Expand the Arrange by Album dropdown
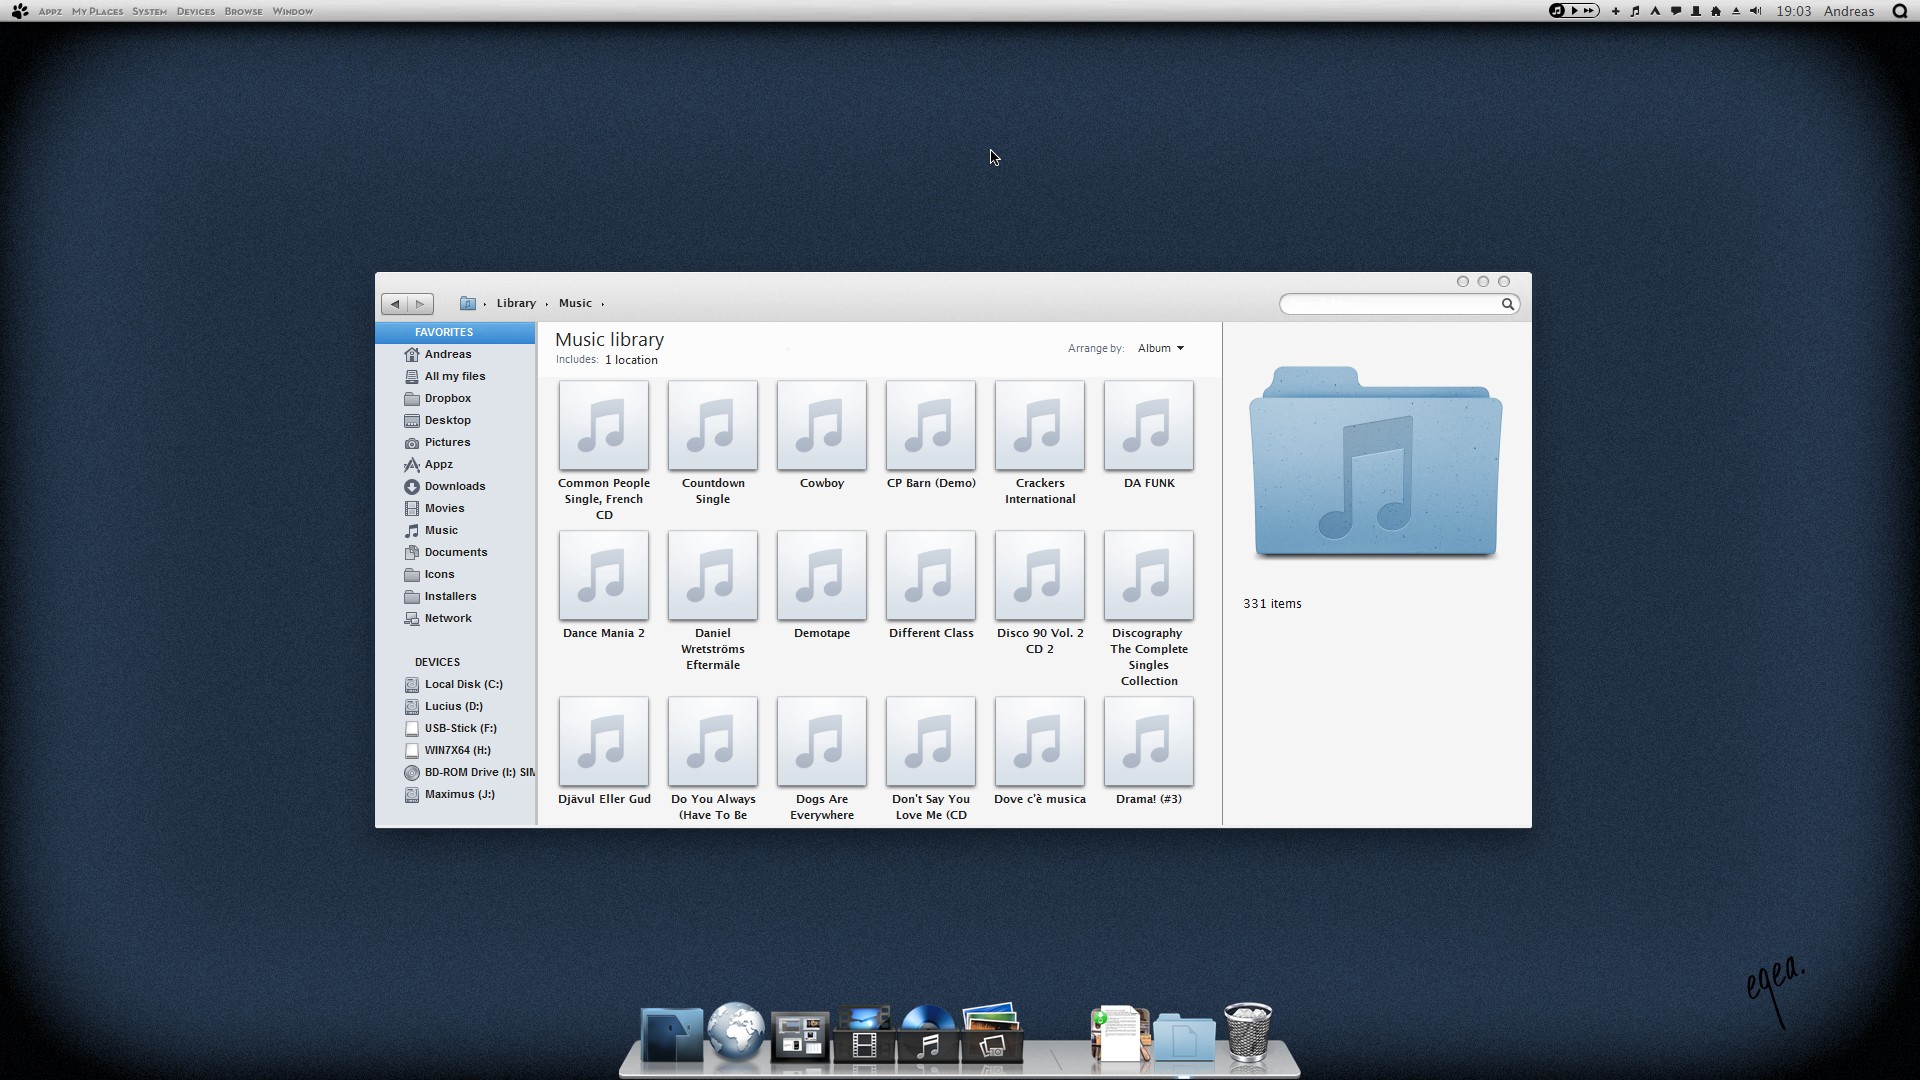Screen dimensions: 1920x1080 click(x=1159, y=348)
